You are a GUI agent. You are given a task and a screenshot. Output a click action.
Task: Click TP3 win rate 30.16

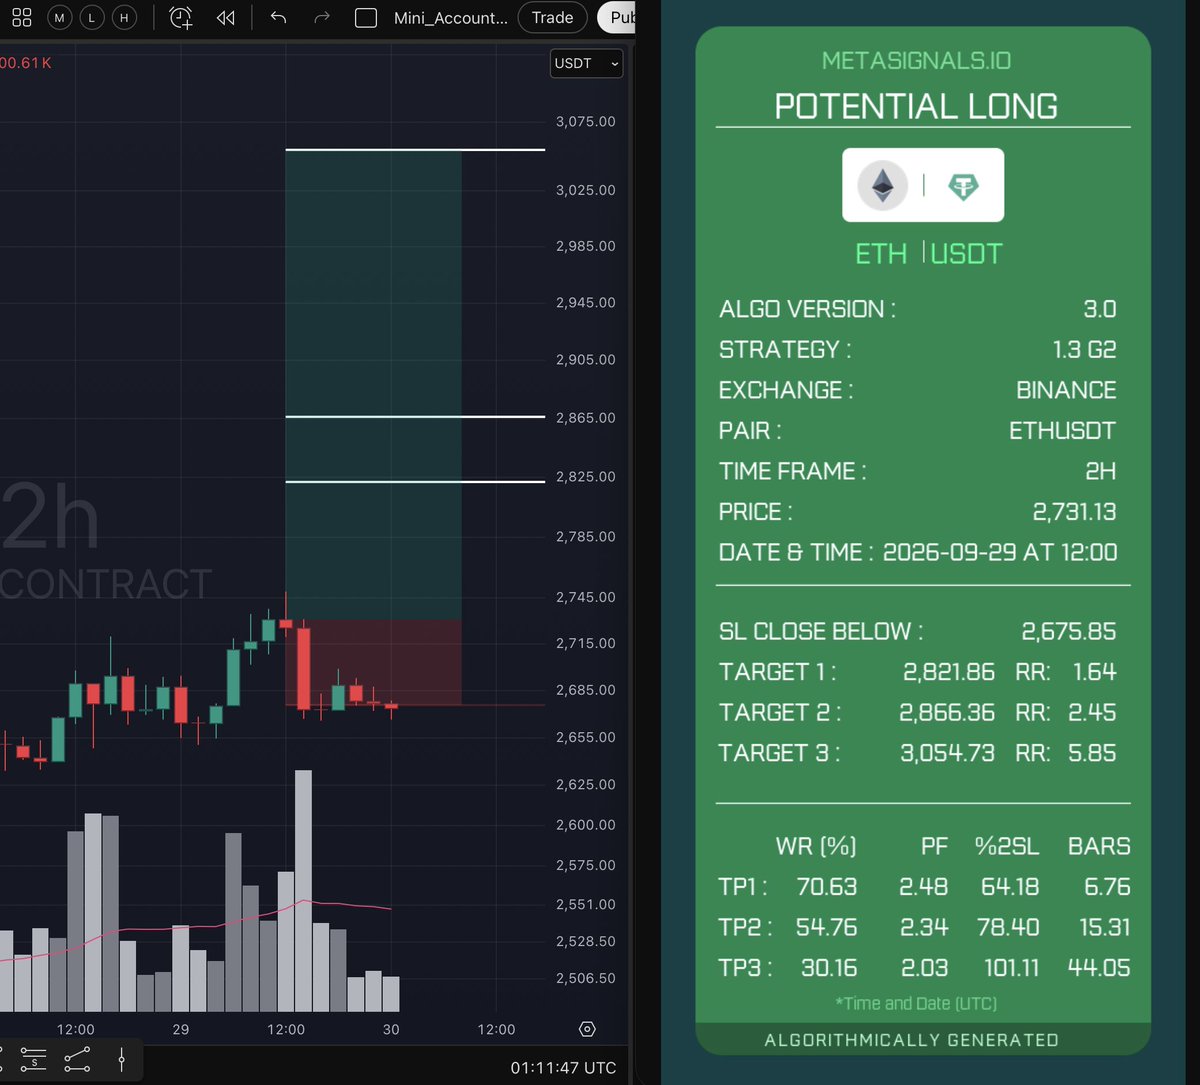pos(829,968)
